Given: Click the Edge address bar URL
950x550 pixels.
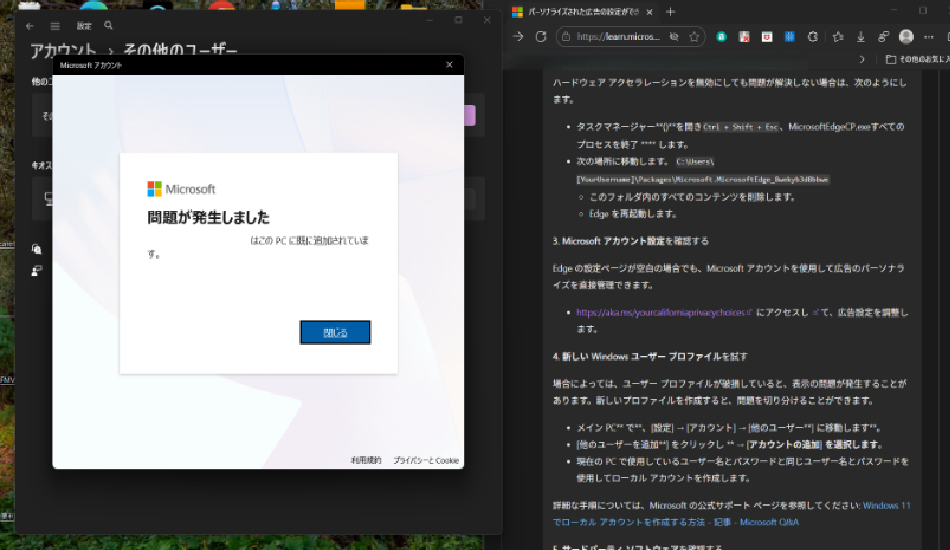Looking at the screenshot, I should pos(618,37).
